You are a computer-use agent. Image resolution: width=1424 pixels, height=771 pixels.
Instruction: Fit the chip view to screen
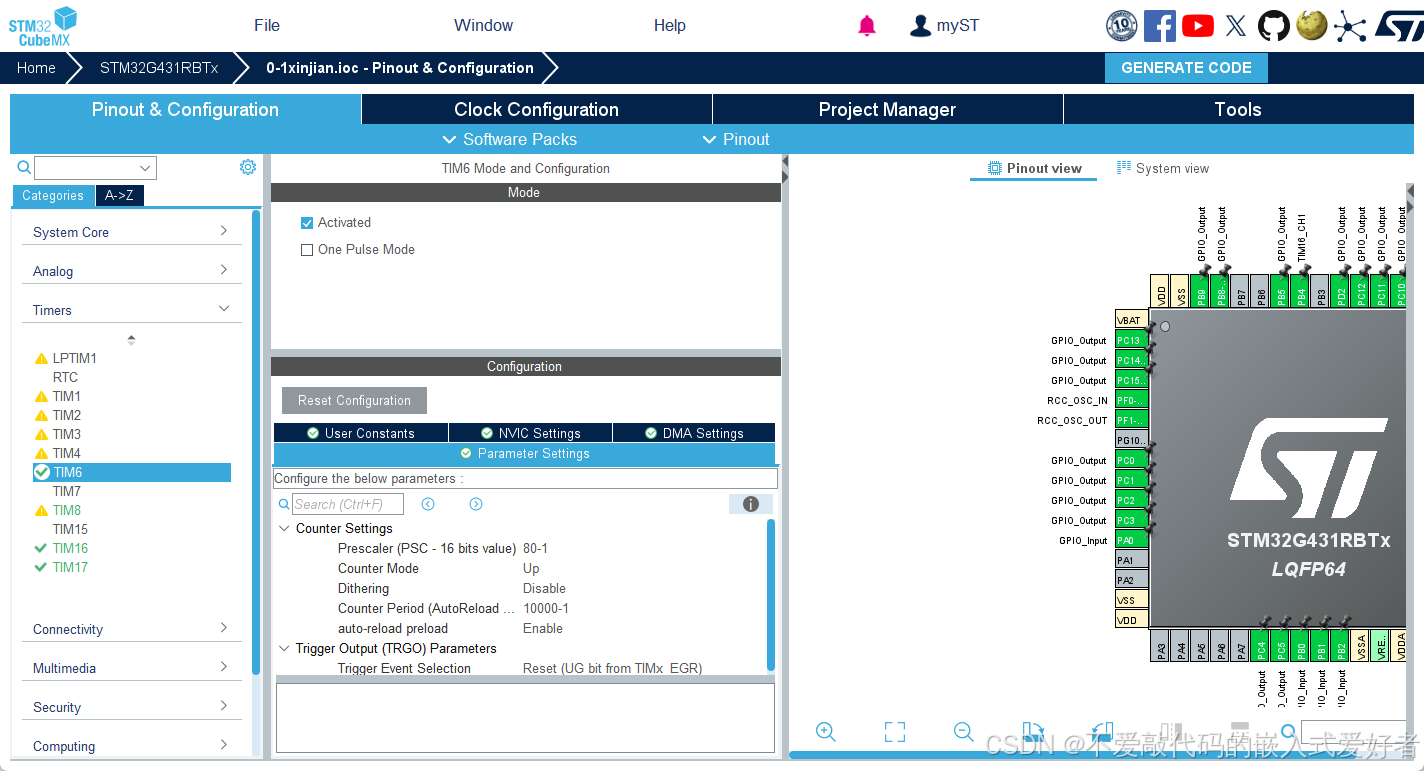(x=895, y=732)
